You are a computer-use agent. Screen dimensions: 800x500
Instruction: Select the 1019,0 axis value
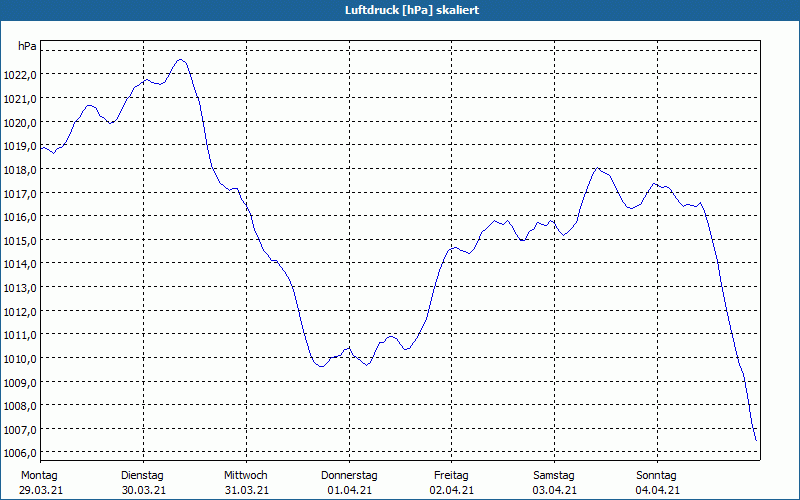tap(20, 146)
